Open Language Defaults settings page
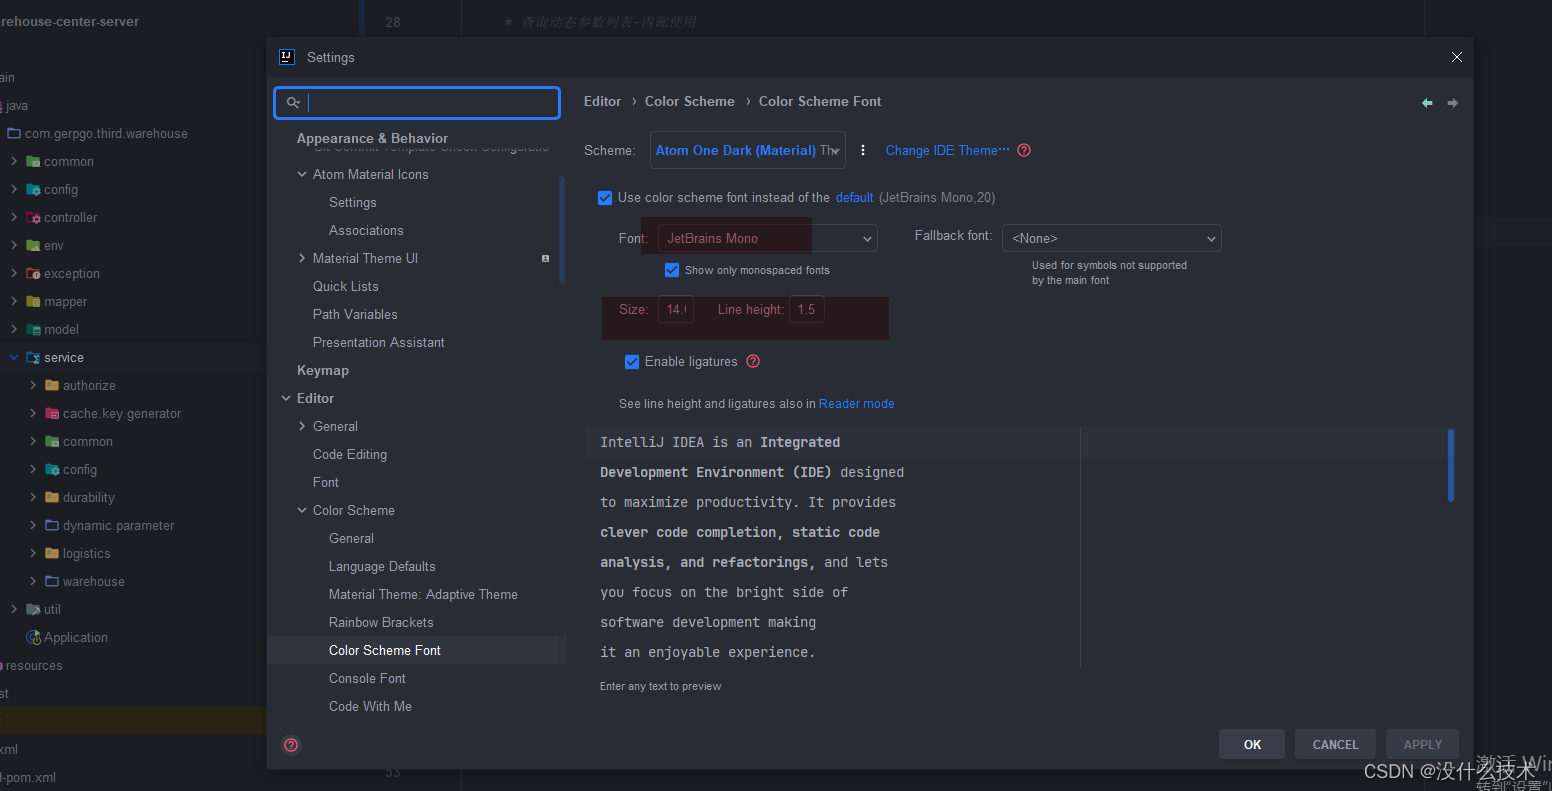Screen dimensions: 1552x791 click(382, 566)
